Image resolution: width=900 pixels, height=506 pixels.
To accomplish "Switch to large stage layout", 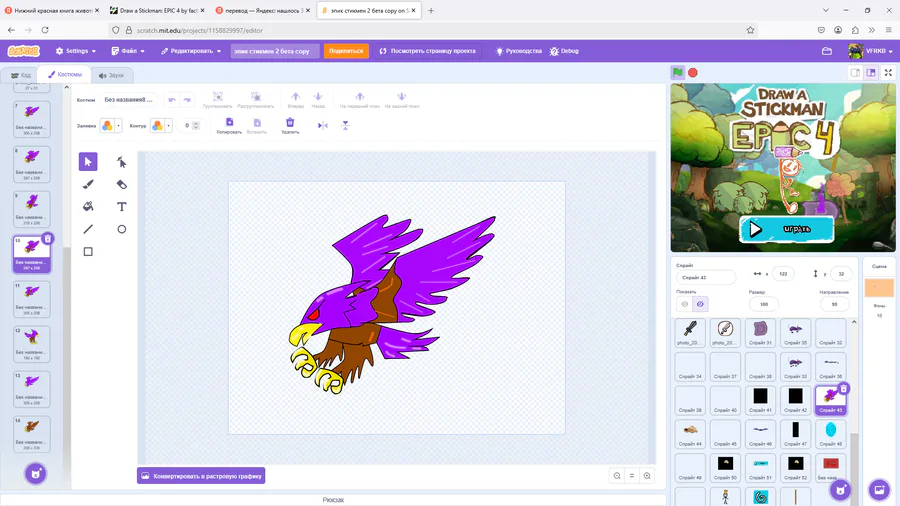I will [x=871, y=72].
